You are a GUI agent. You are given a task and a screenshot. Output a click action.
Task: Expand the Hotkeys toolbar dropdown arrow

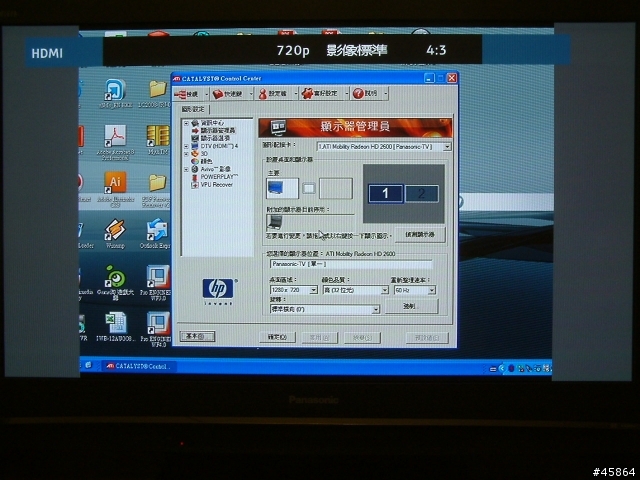250,94
